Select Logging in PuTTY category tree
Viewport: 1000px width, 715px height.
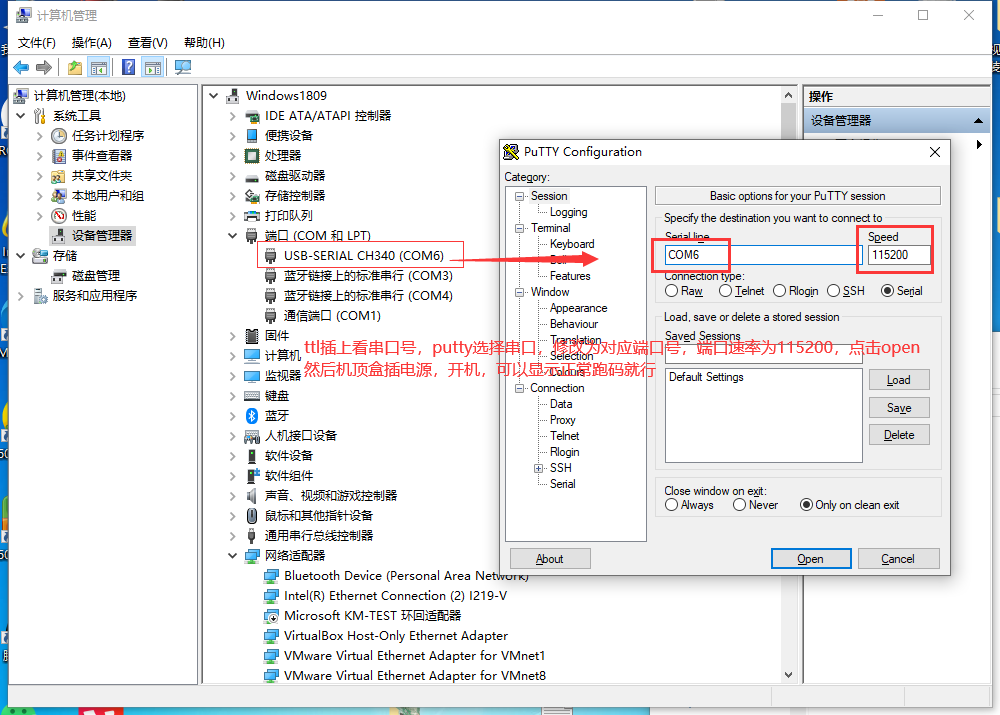pos(568,212)
